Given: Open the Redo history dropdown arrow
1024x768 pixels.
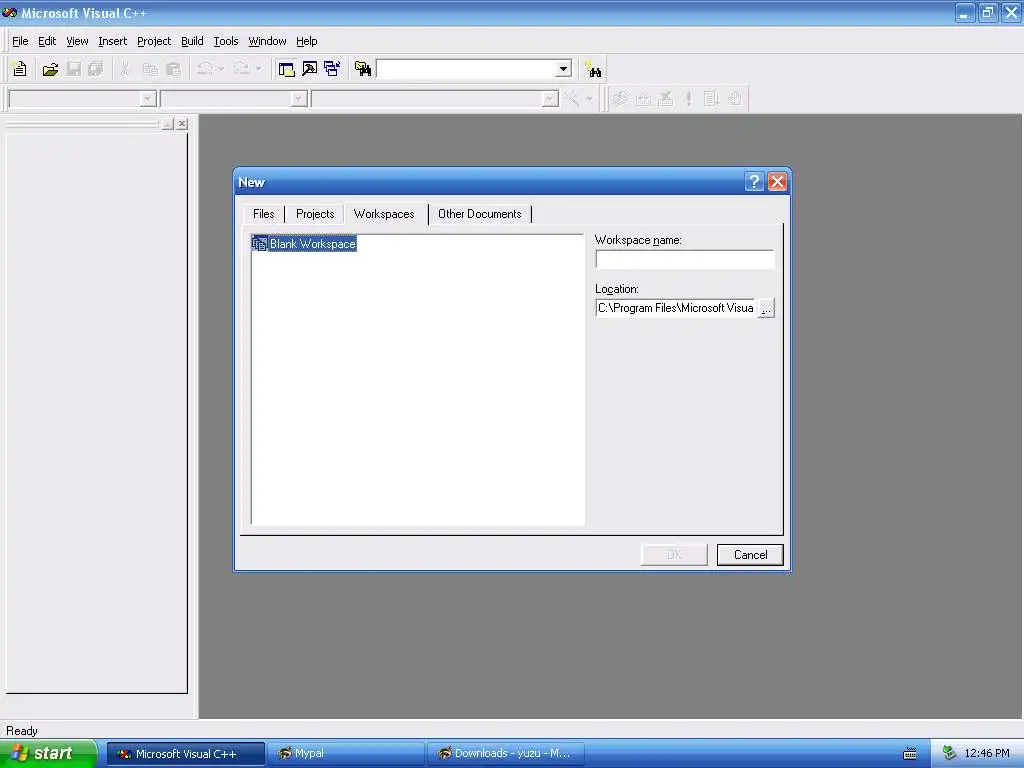Looking at the screenshot, I should pyautogui.click(x=259, y=69).
